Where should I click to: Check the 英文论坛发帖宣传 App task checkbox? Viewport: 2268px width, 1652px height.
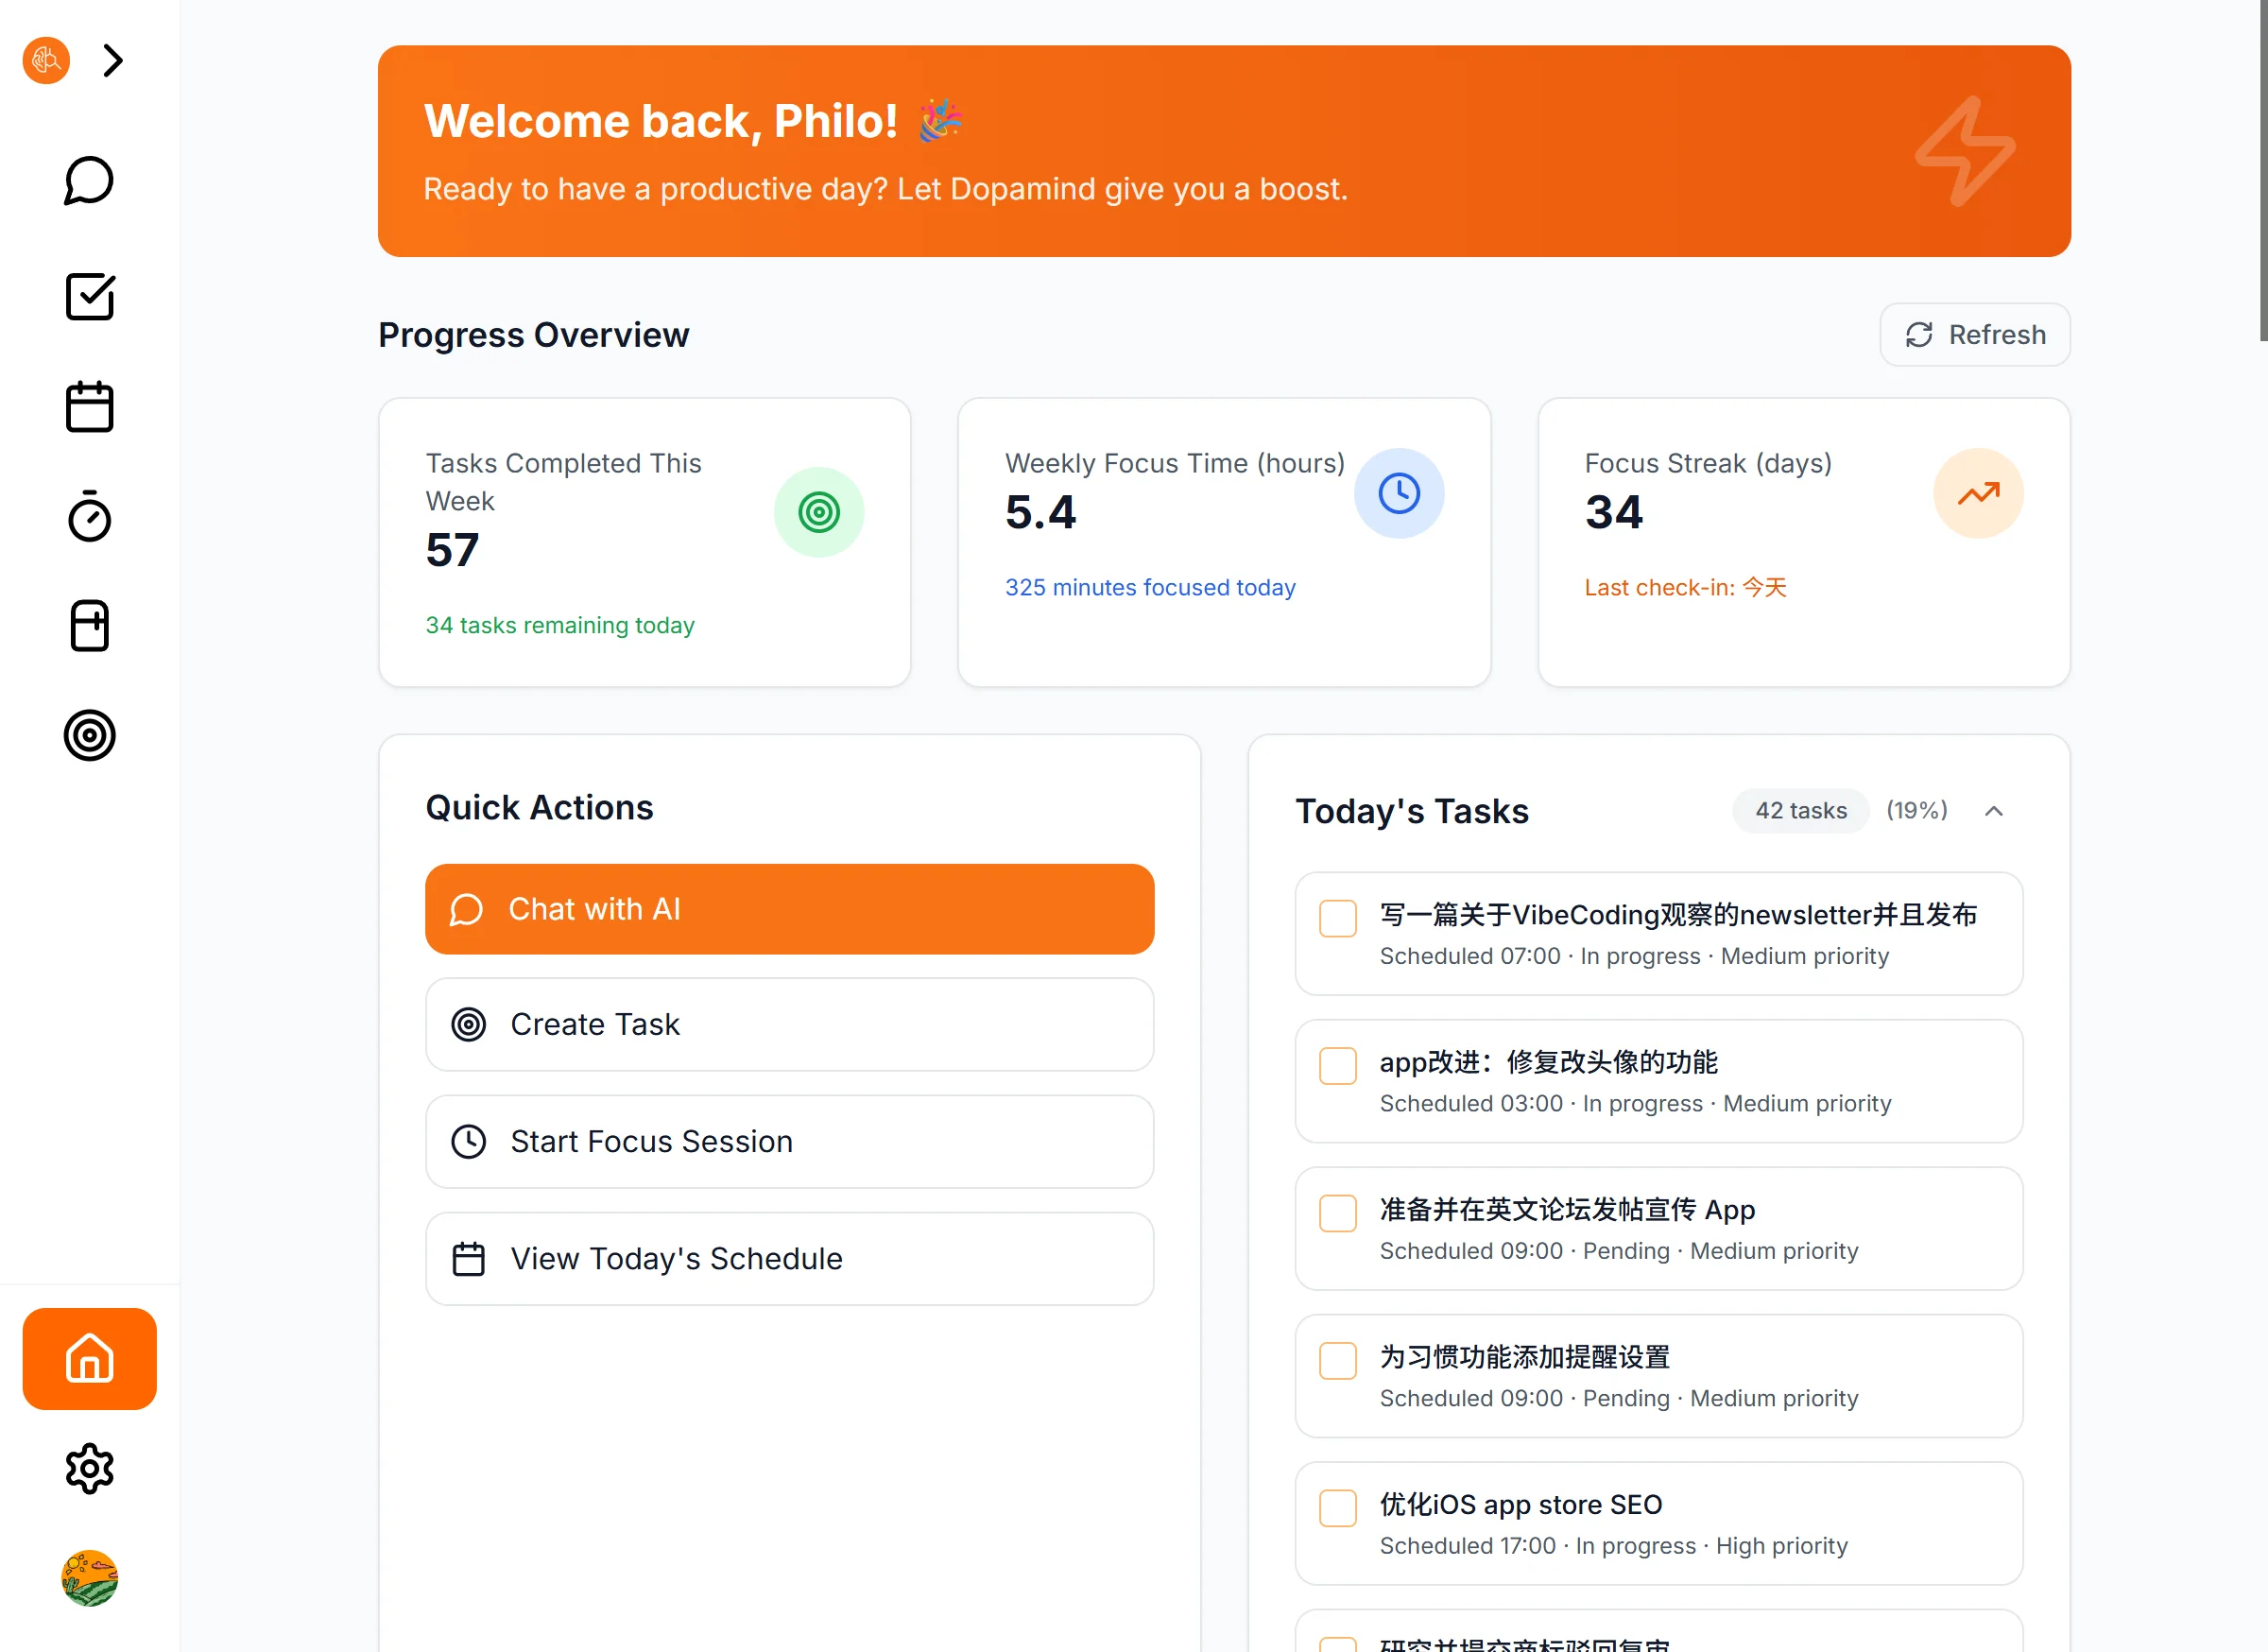tap(1337, 1213)
